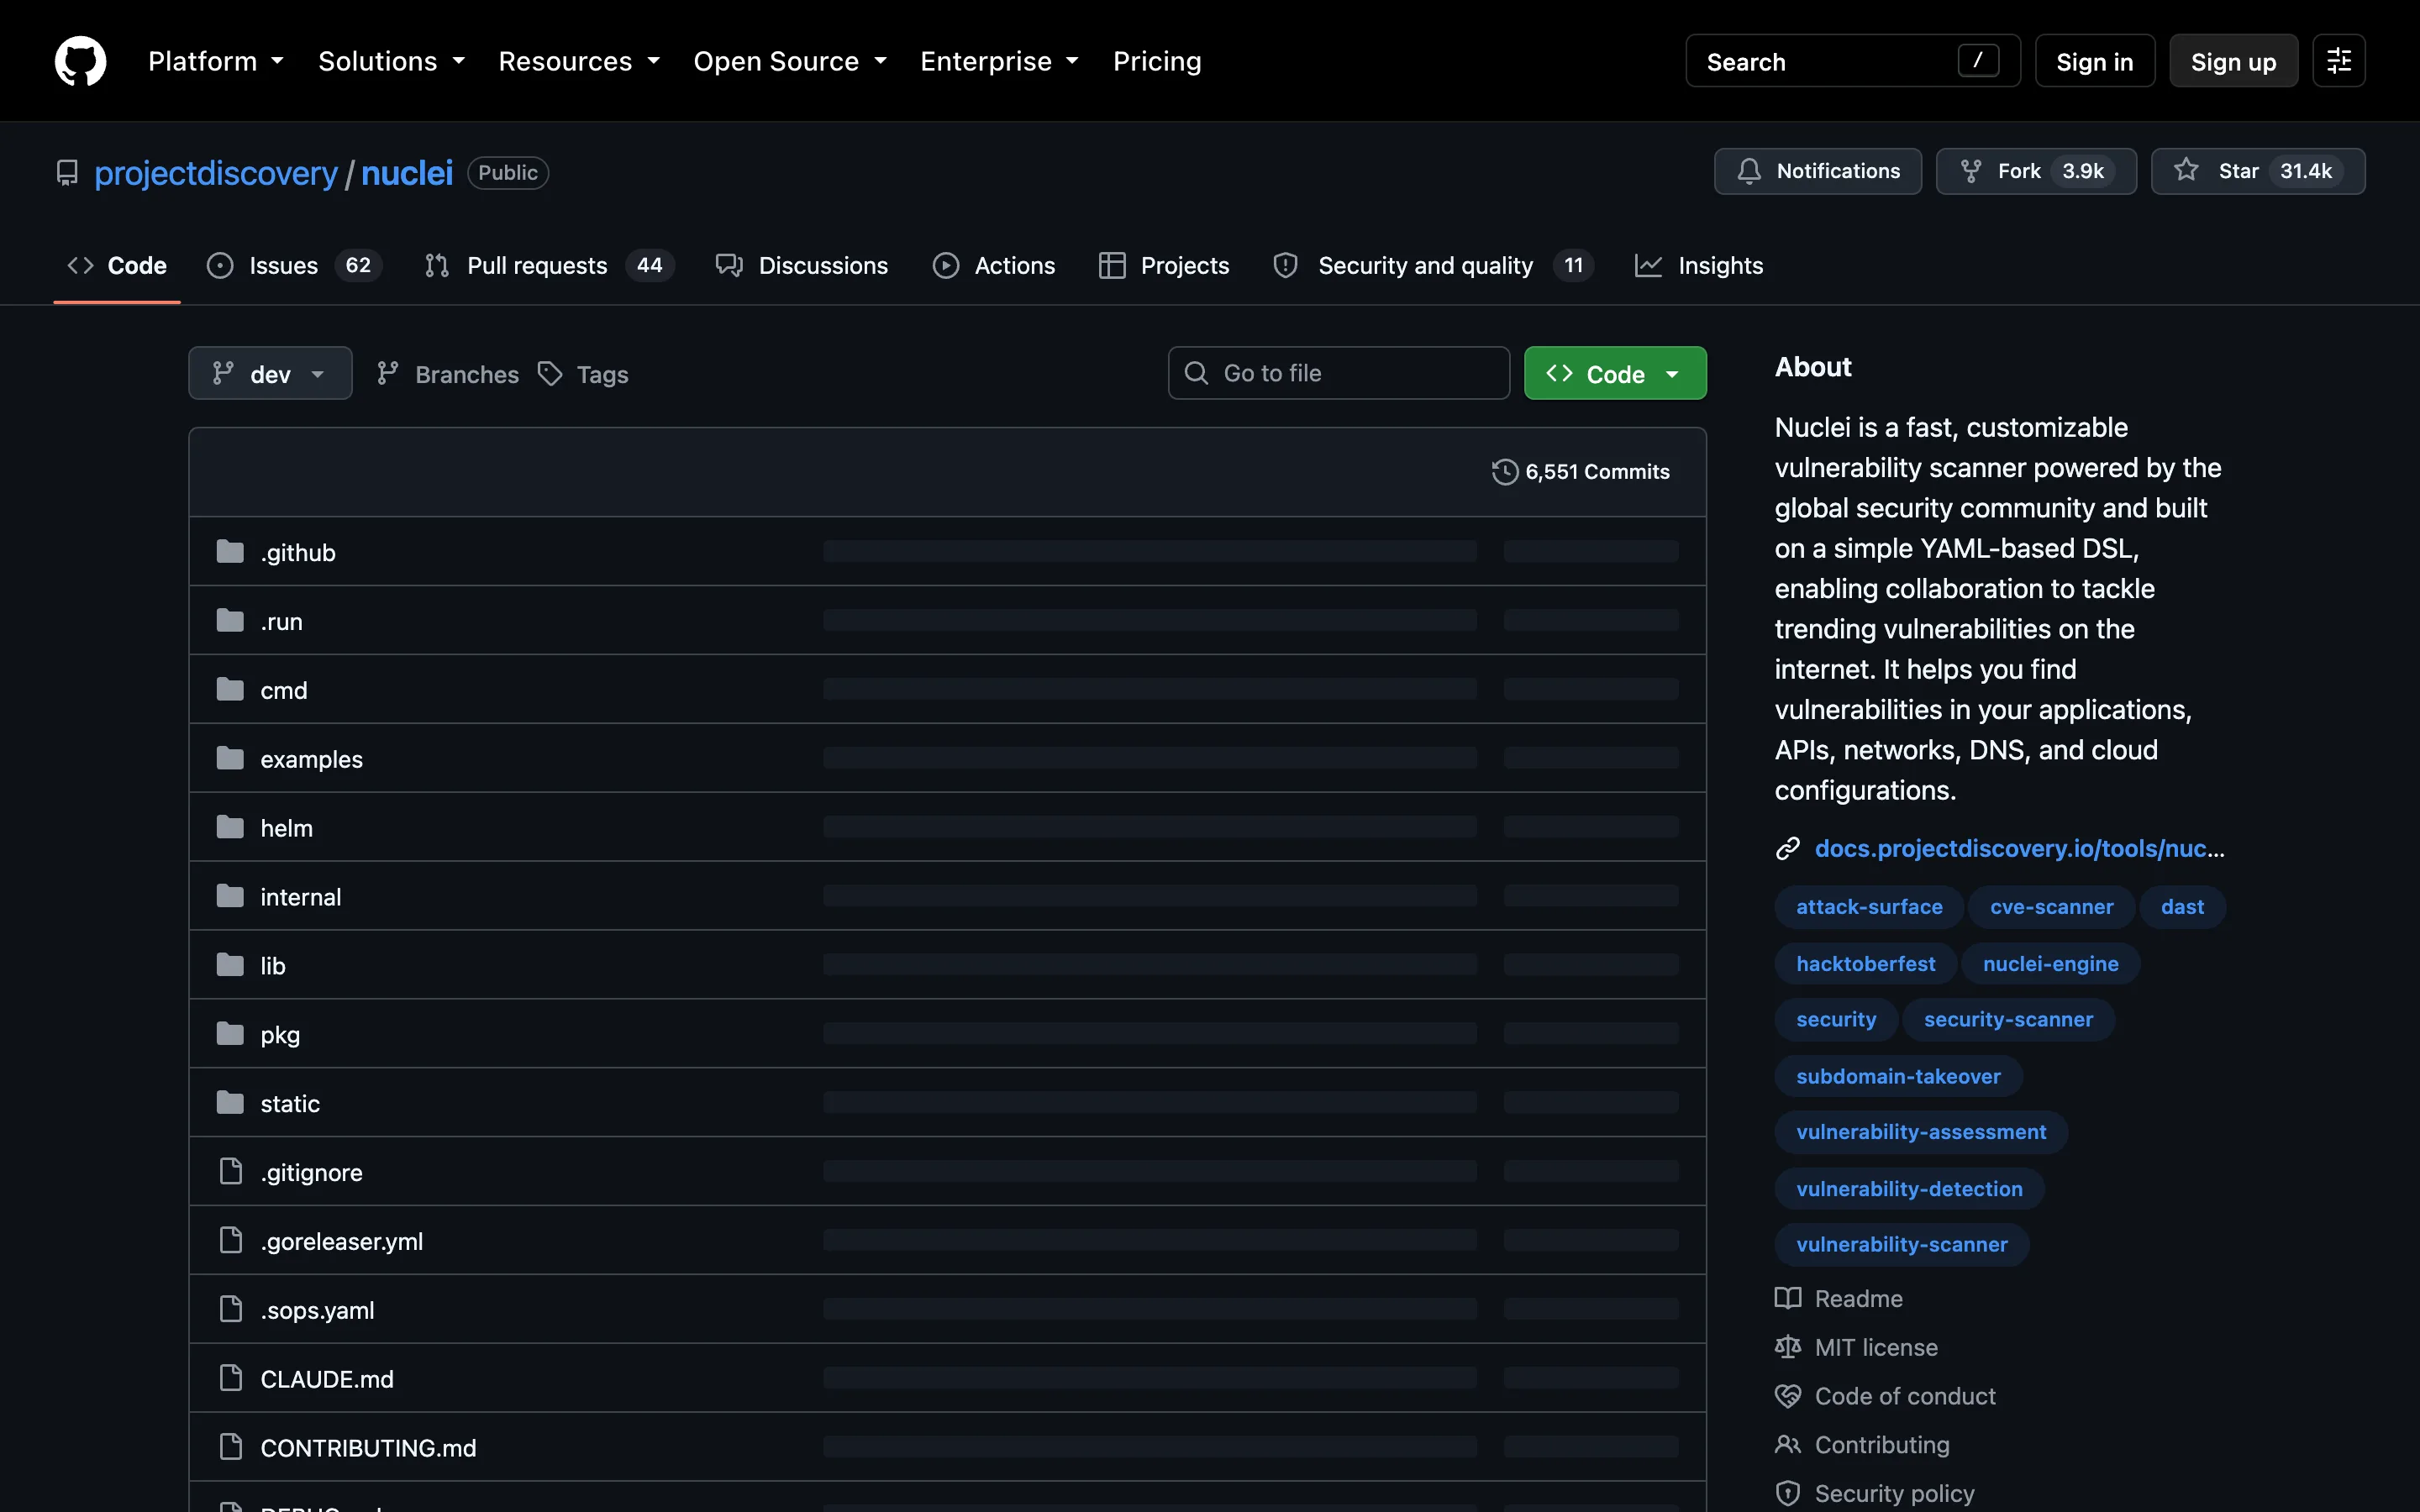Select the dast topic tag
This screenshot has height=1512, width=2420.
click(2182, 907)
